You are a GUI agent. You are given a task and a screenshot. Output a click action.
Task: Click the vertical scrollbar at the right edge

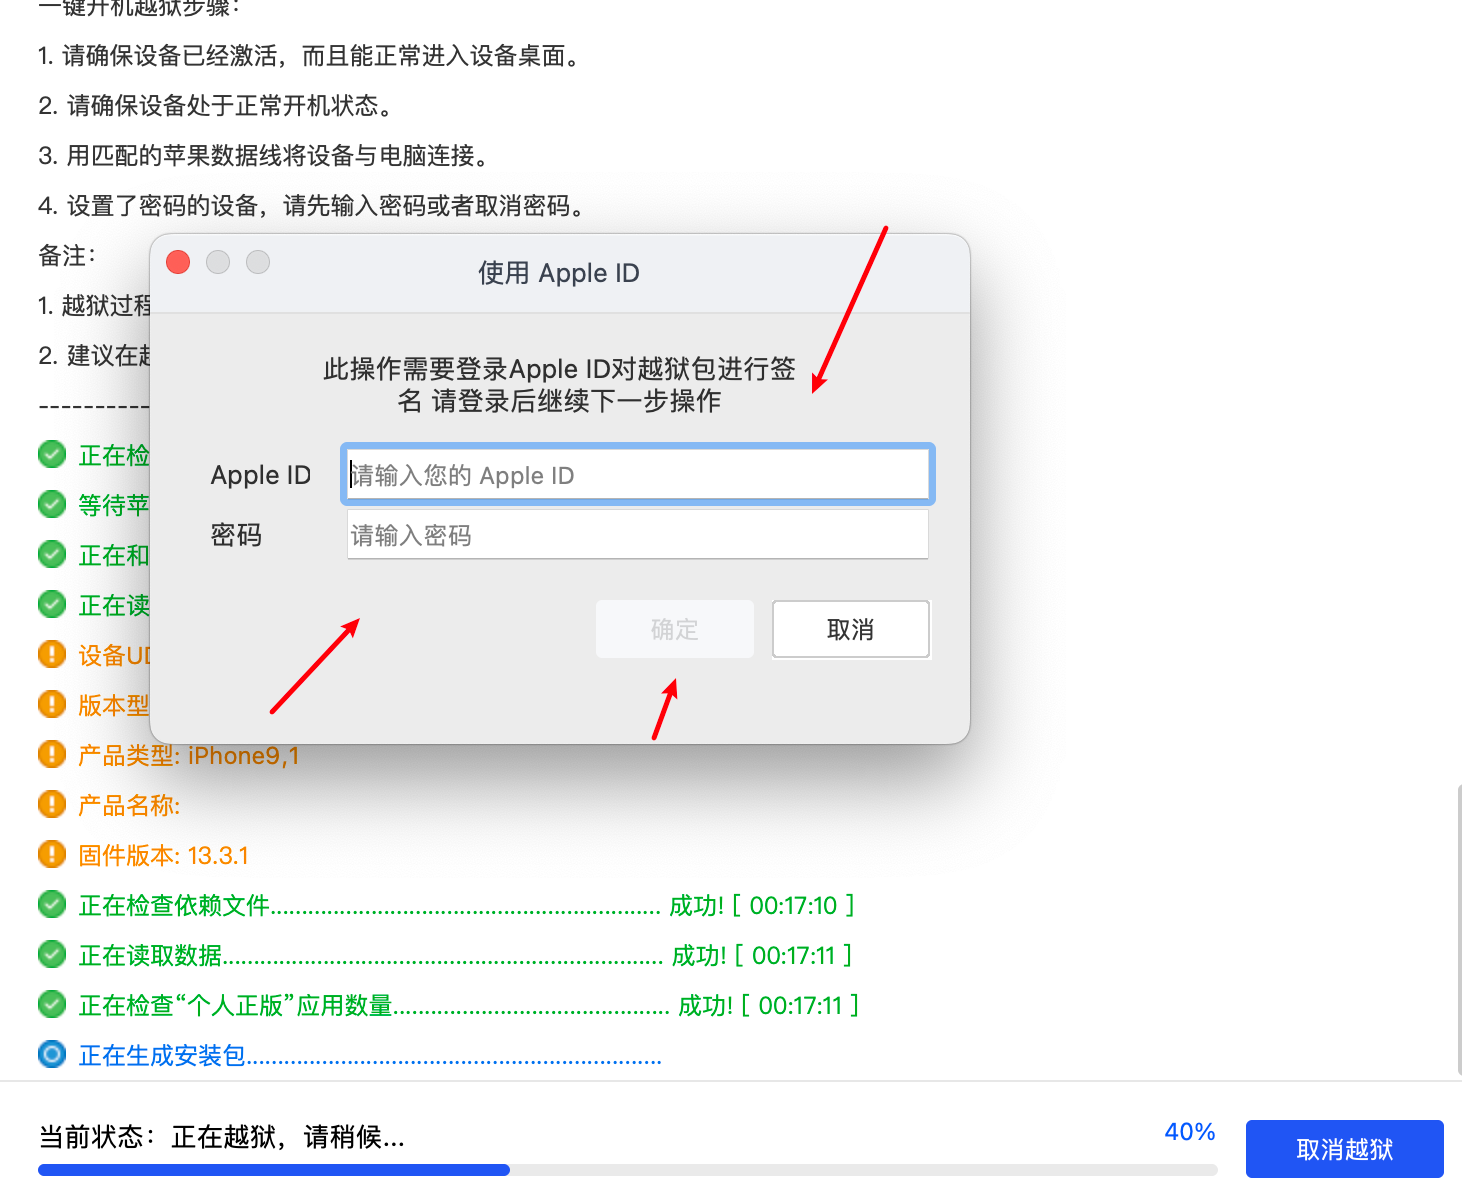coord(1459,930)
